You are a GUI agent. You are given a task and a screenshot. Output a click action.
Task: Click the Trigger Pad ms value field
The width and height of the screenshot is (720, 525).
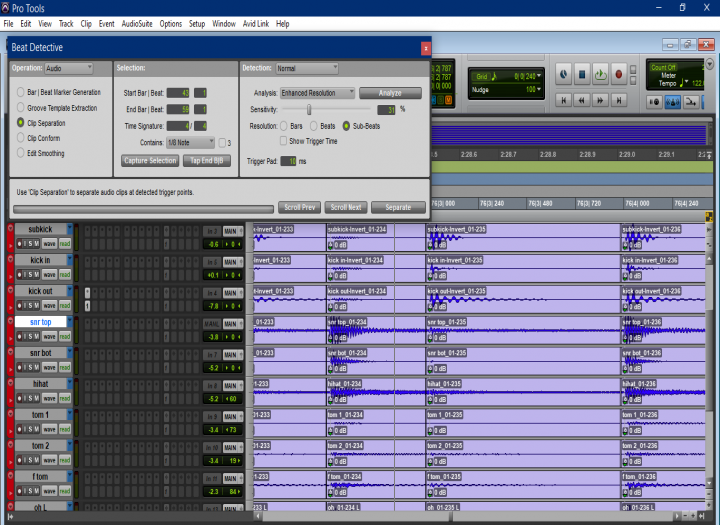point(288,161)
